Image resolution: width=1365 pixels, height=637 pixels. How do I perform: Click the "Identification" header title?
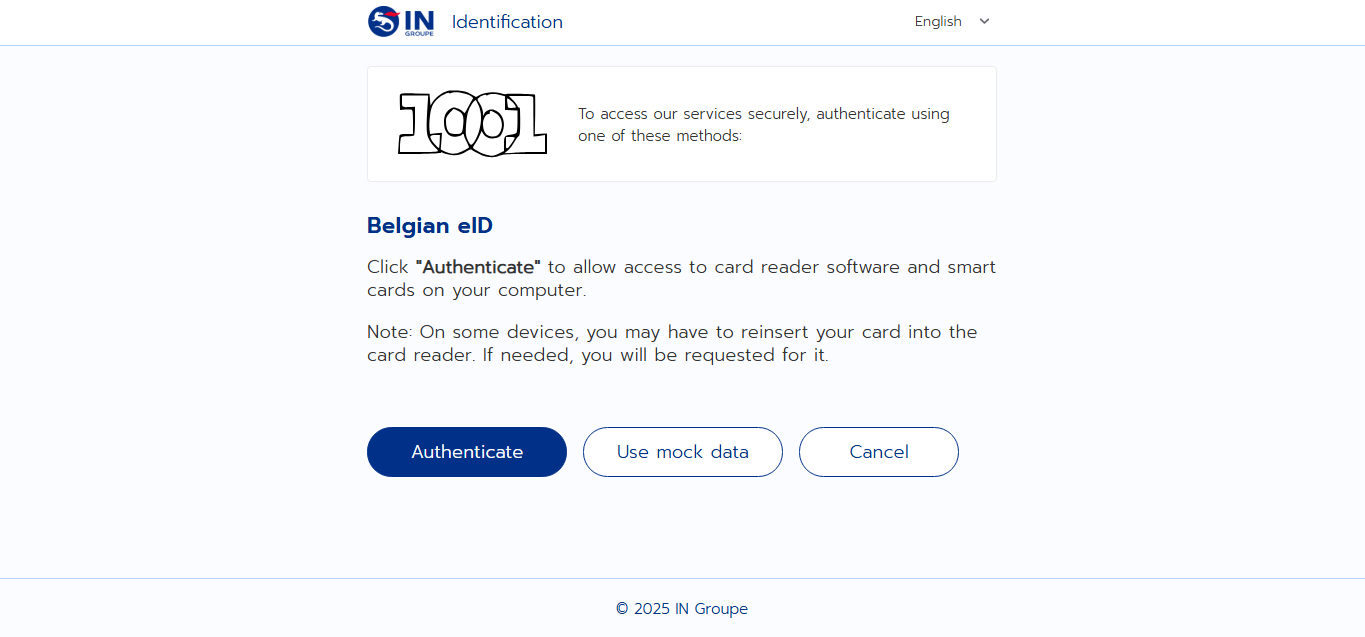(x=507, y=22)
